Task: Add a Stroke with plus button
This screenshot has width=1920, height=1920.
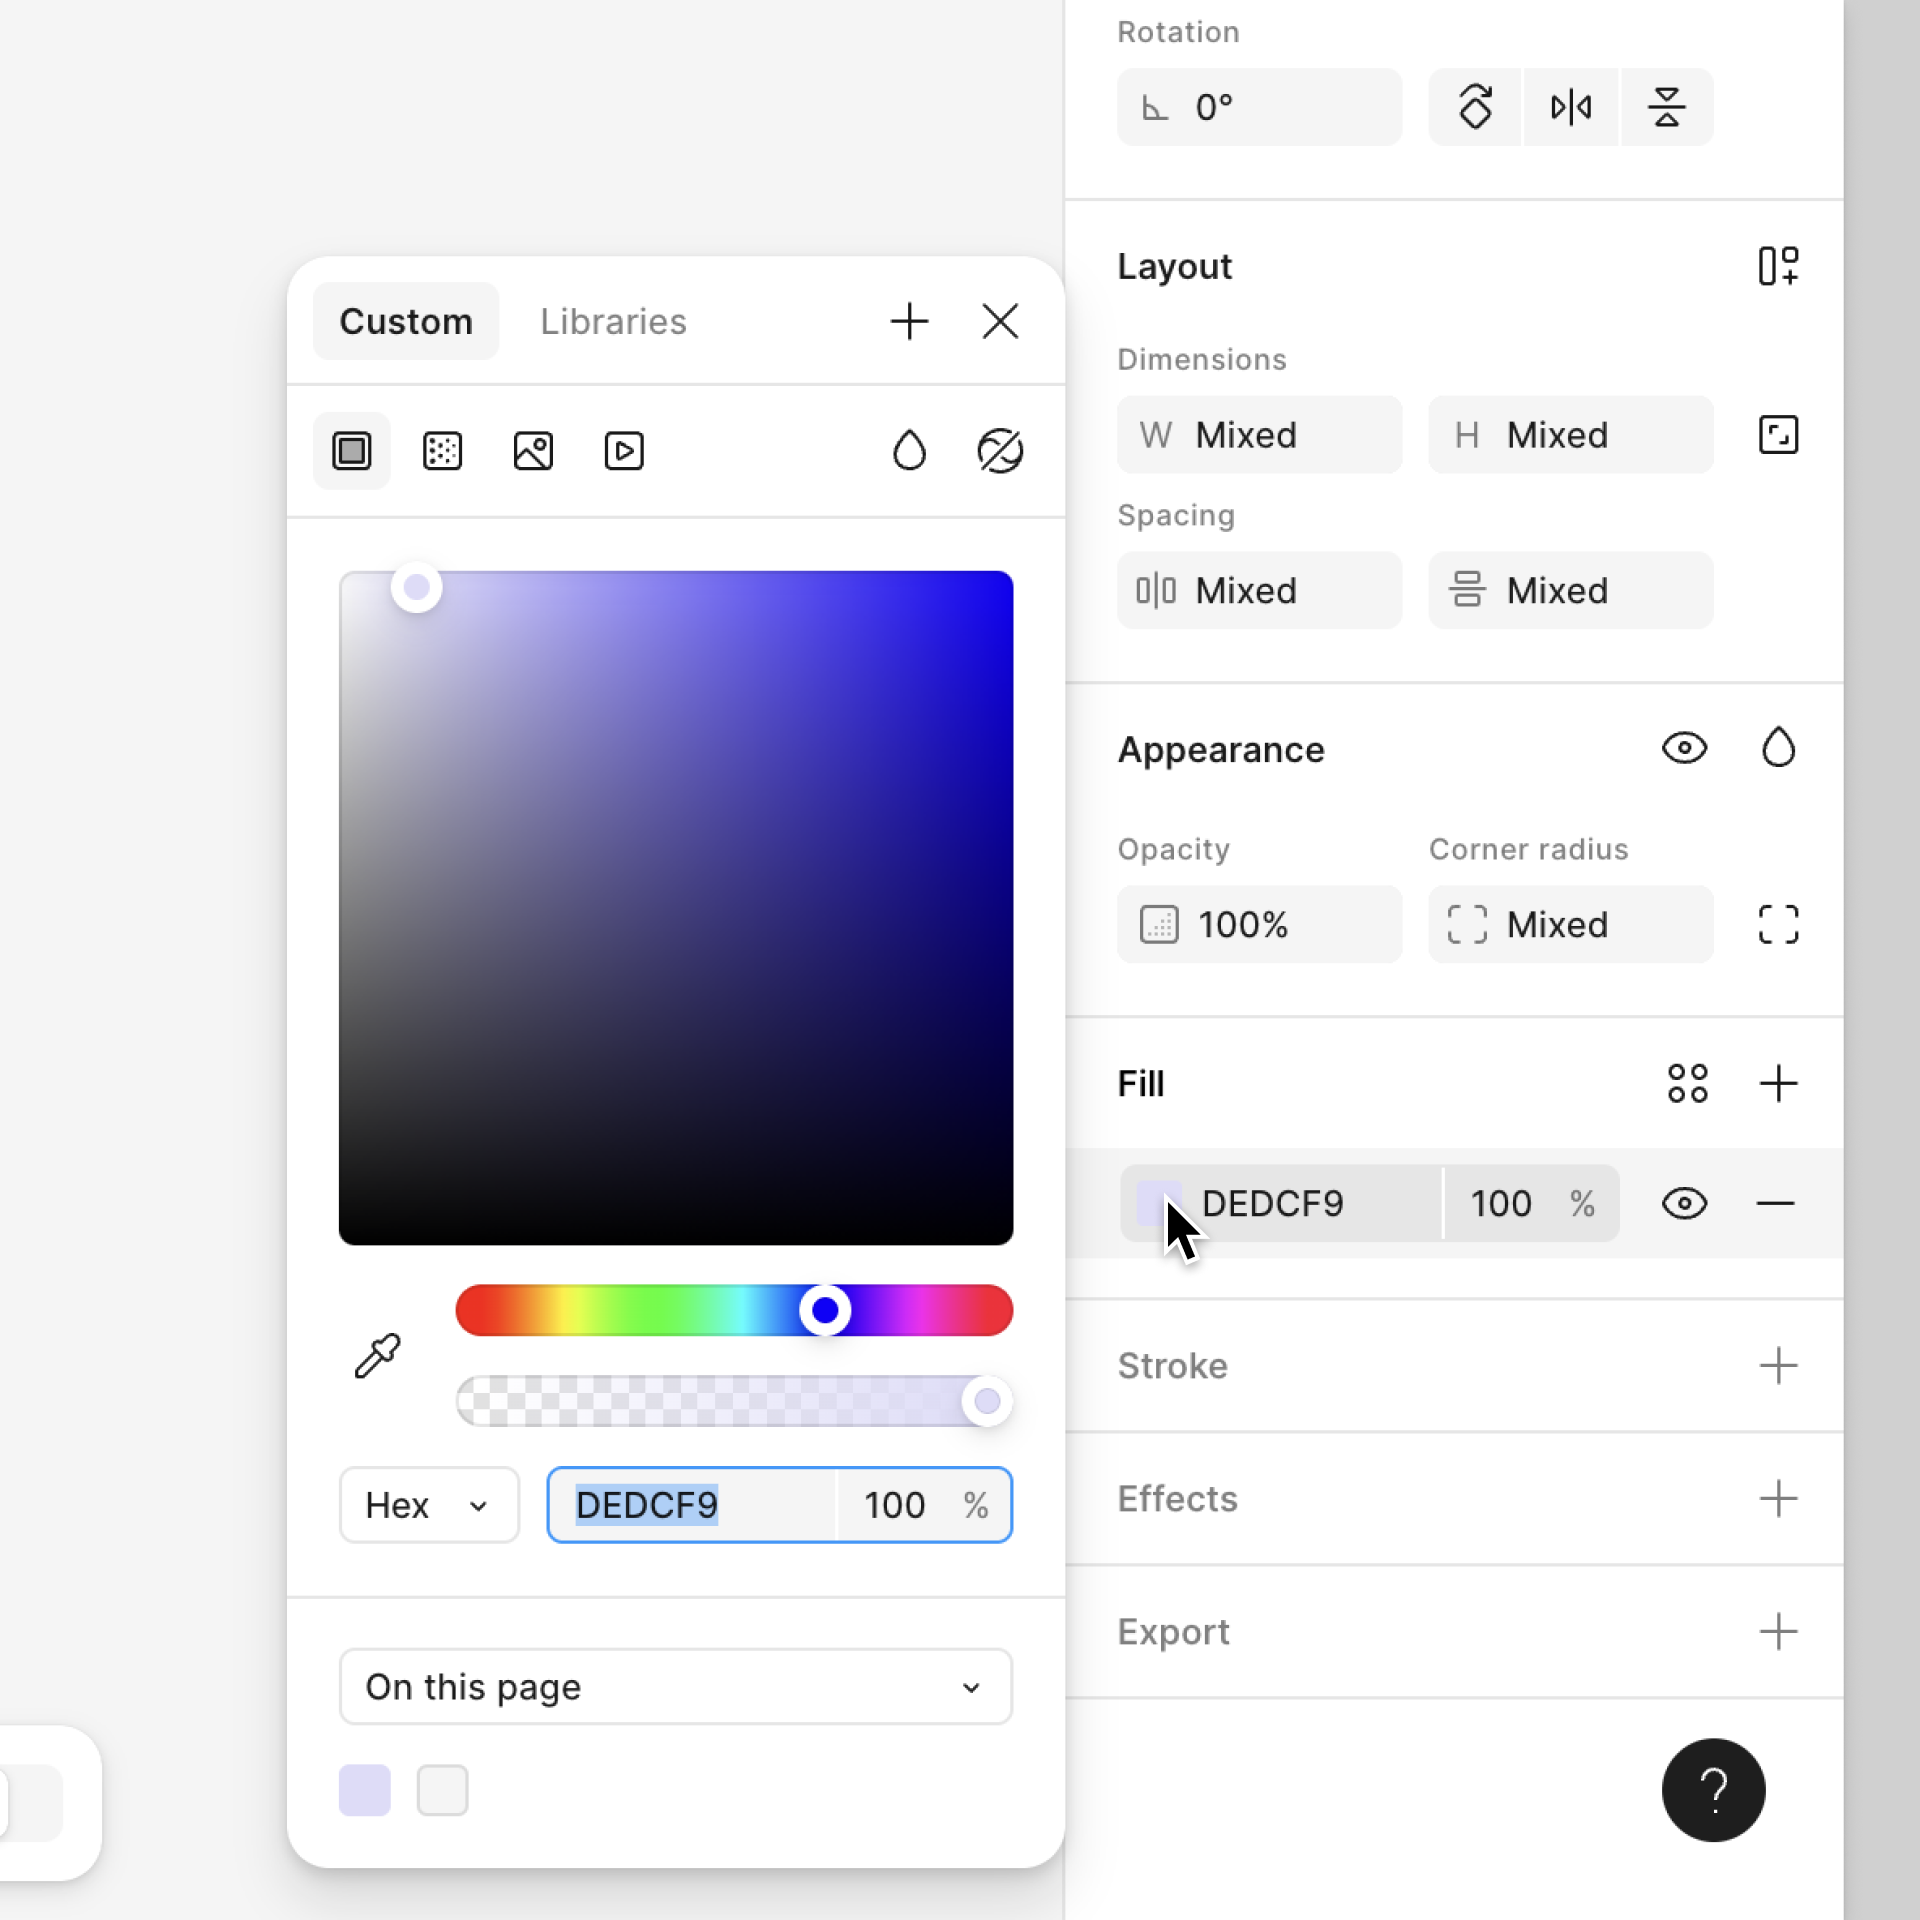Action: [1778, 1366]
